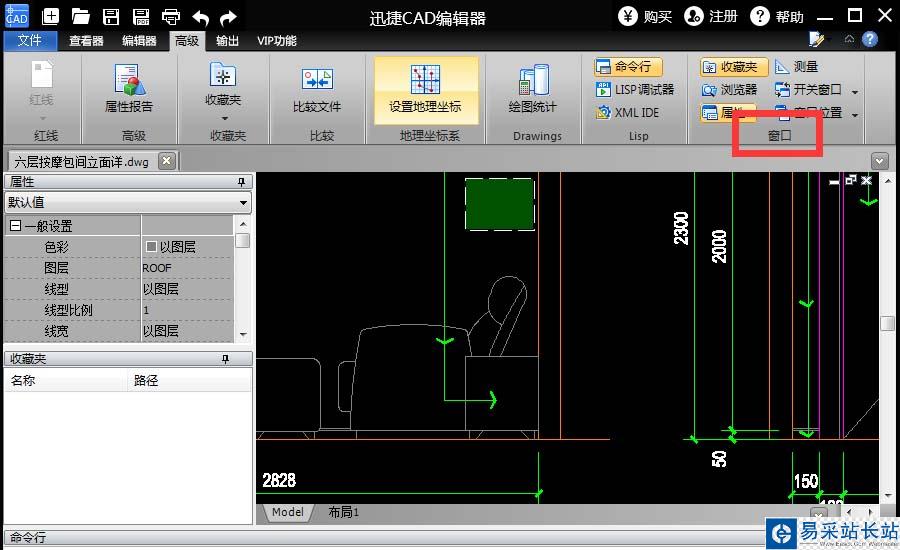Launch the 比较文件 compare files tool

coord(317,90)
